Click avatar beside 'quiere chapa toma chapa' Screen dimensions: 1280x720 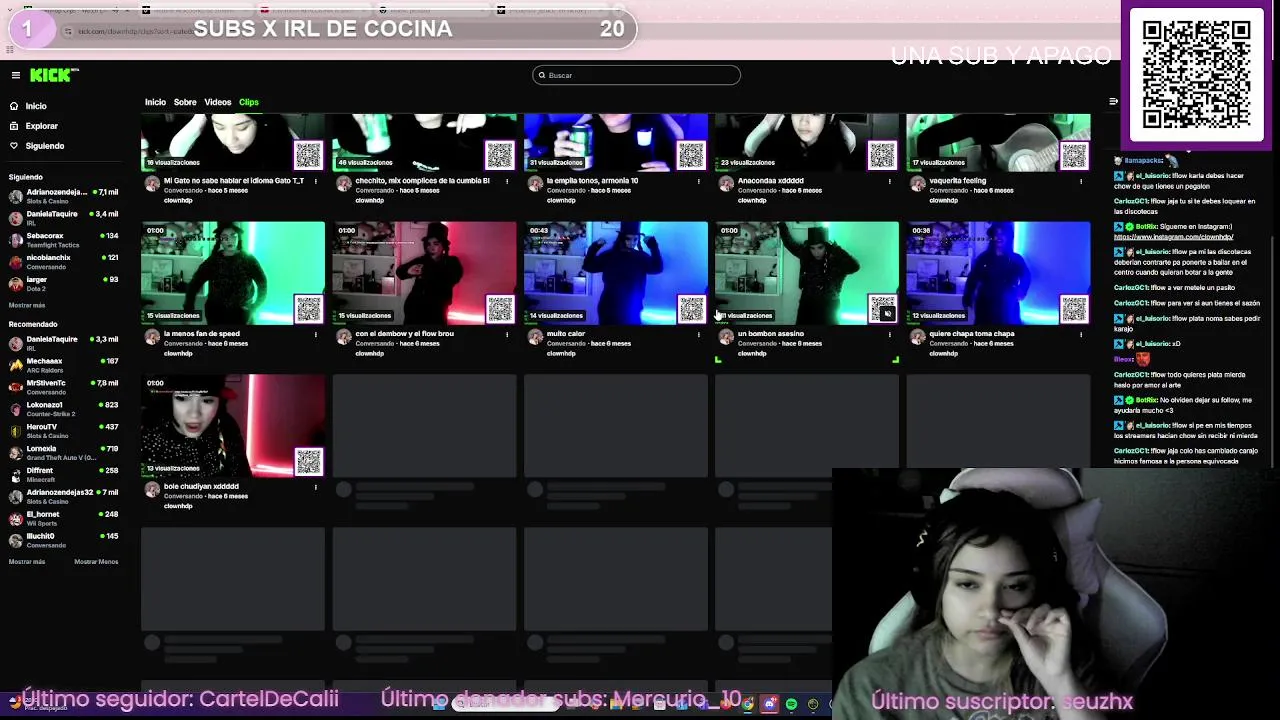[918, 338]
